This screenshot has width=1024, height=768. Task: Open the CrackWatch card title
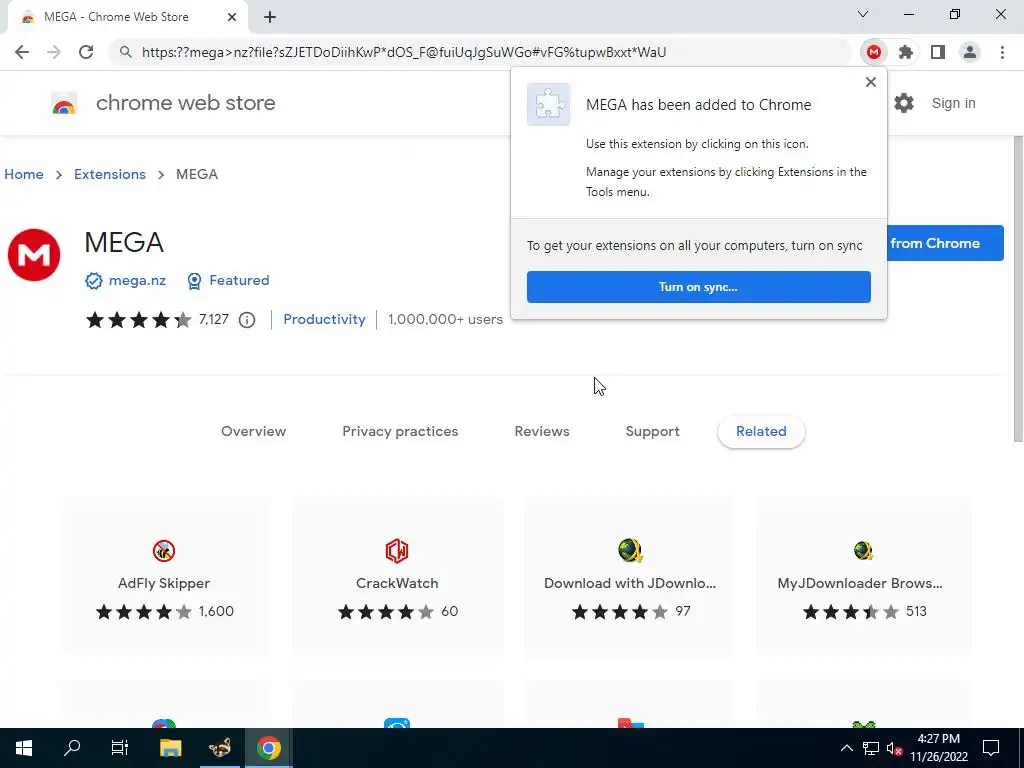pyautogui.click(x=397, y=584)
